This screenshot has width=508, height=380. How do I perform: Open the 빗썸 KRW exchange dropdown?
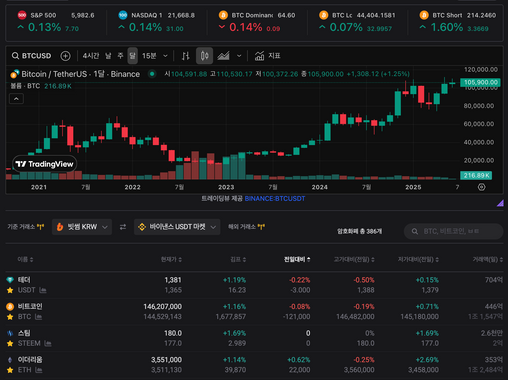click(82, 227)
